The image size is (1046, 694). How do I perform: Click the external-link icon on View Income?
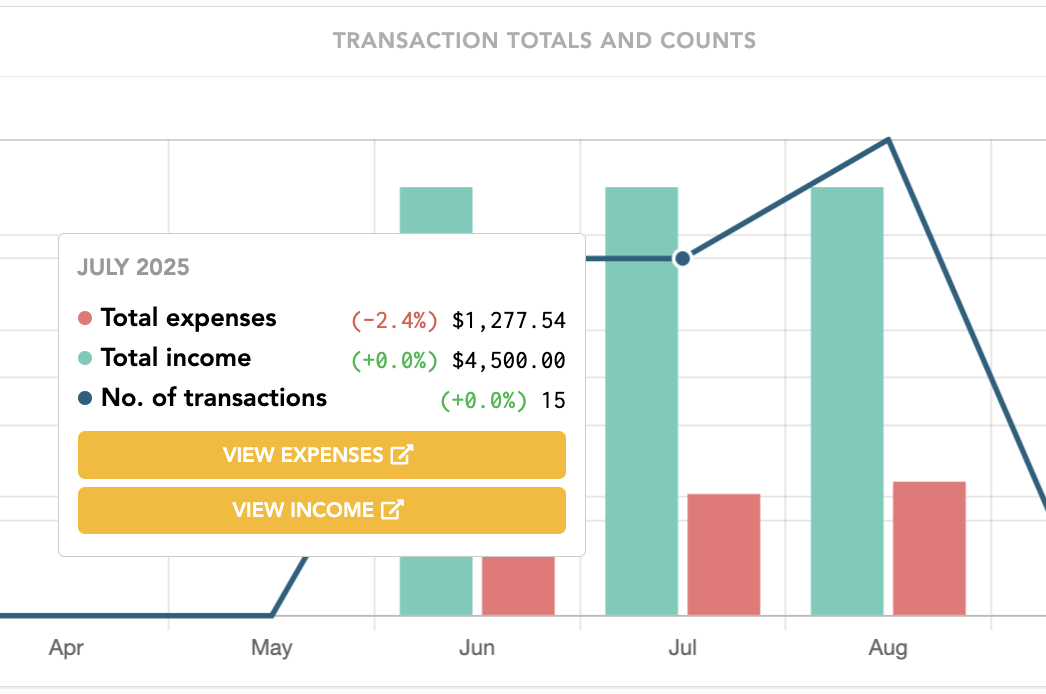point(392,510)
